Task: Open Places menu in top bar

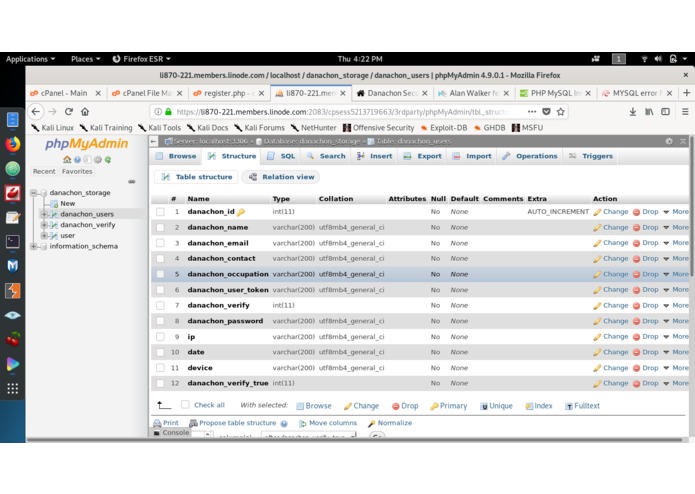Action: pos(86,59)
